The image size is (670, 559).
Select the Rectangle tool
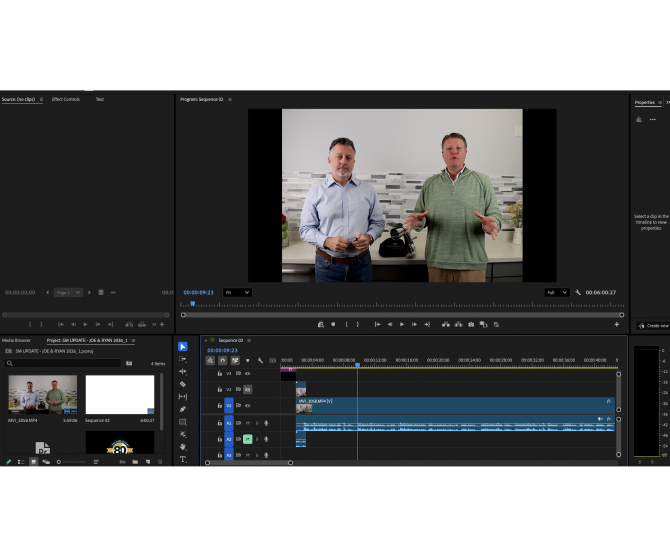(183, 422)
